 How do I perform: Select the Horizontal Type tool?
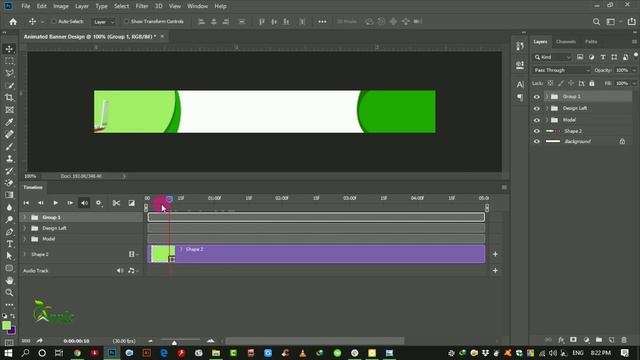coord(9,244)
